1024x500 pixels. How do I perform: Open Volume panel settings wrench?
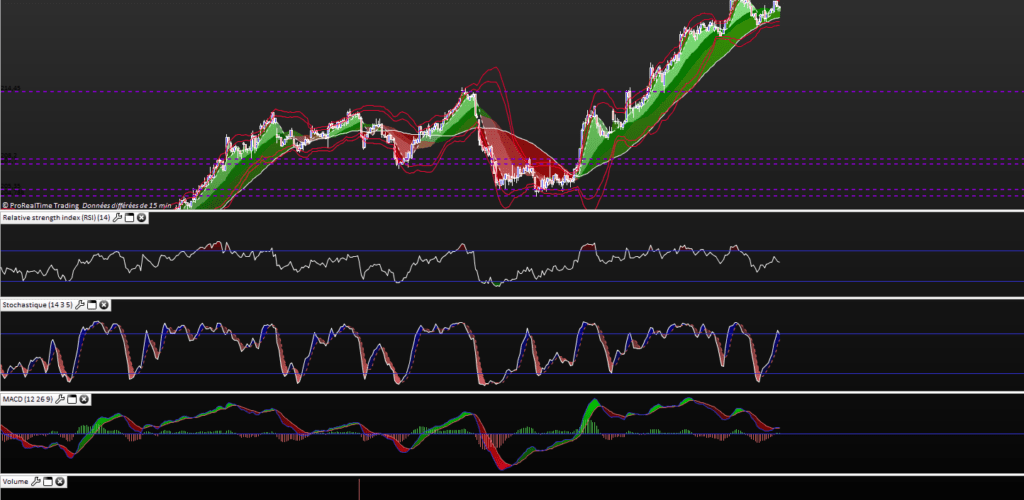(36, 481)
